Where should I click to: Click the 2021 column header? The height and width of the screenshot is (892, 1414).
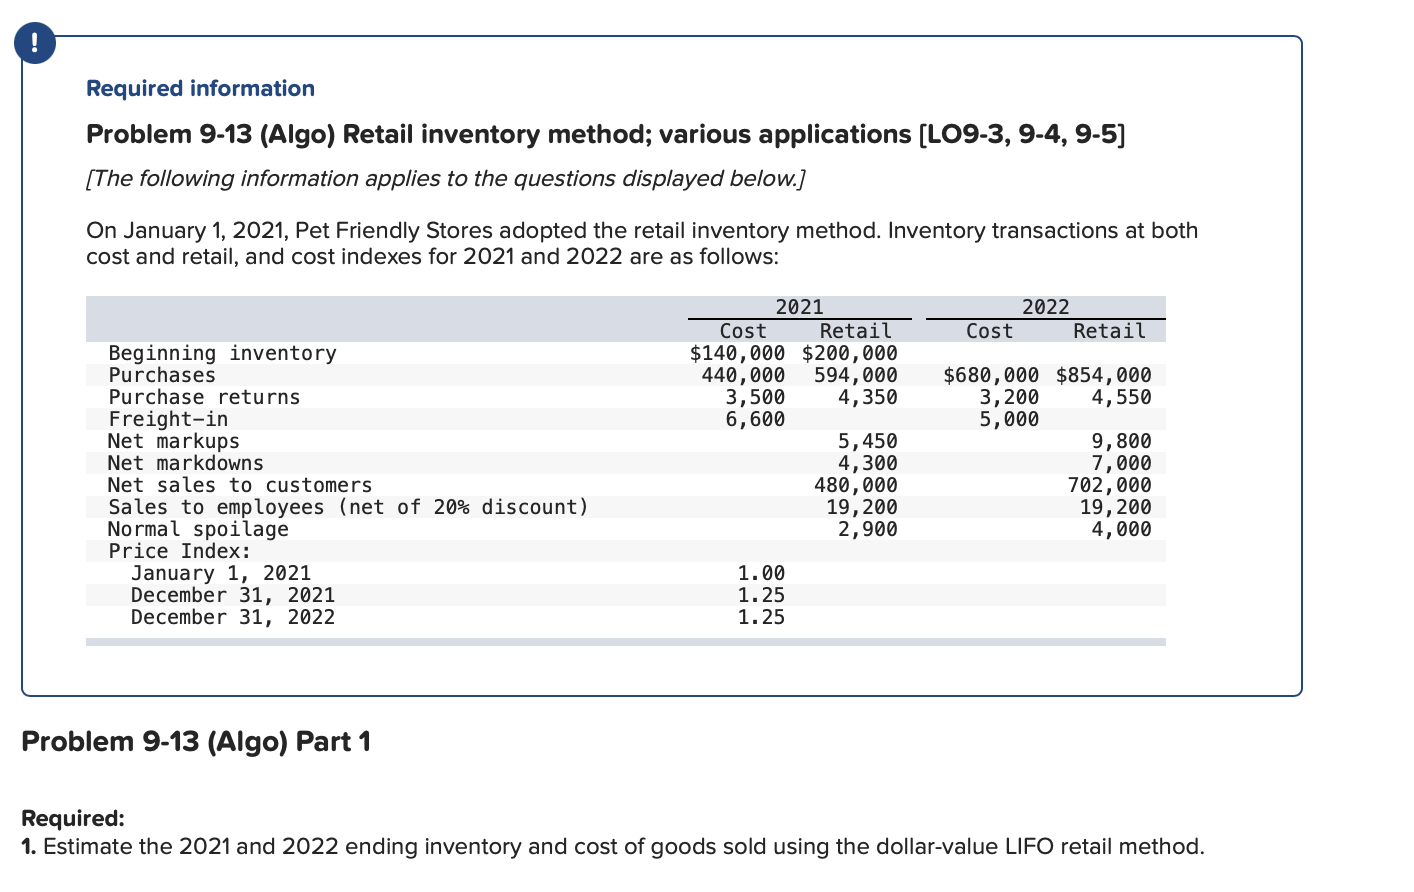(x=800, y=307)
